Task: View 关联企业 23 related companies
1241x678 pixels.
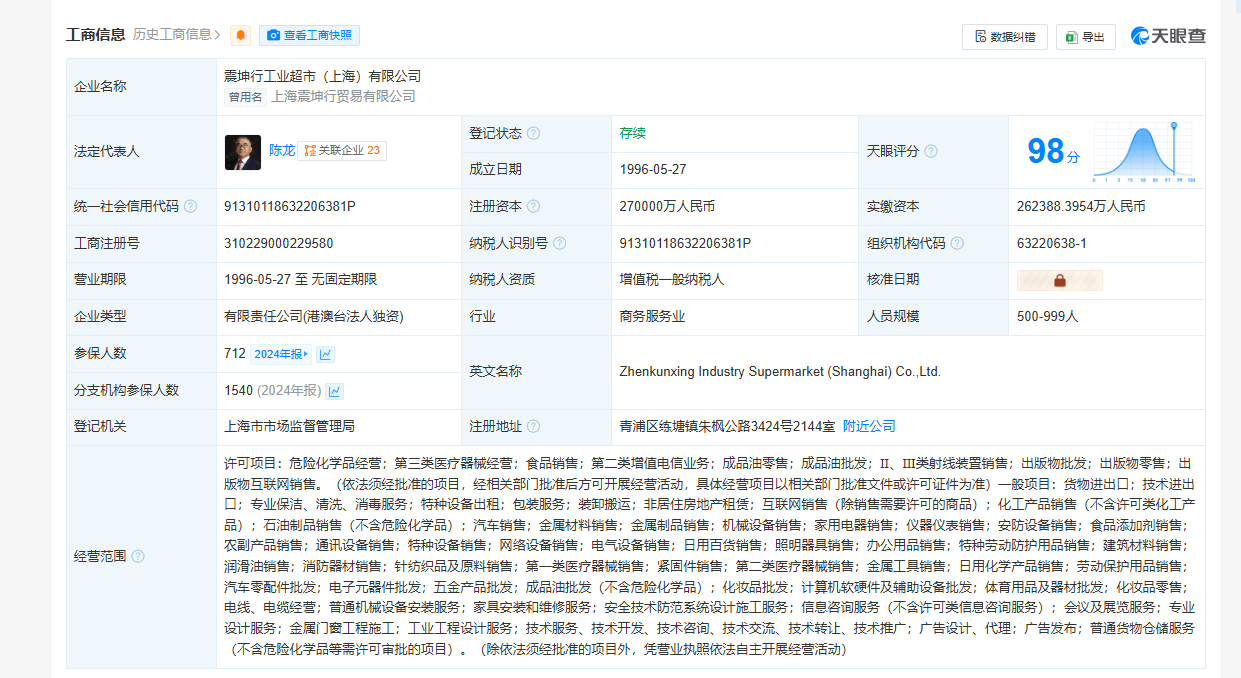Action: tap(342, 151)
